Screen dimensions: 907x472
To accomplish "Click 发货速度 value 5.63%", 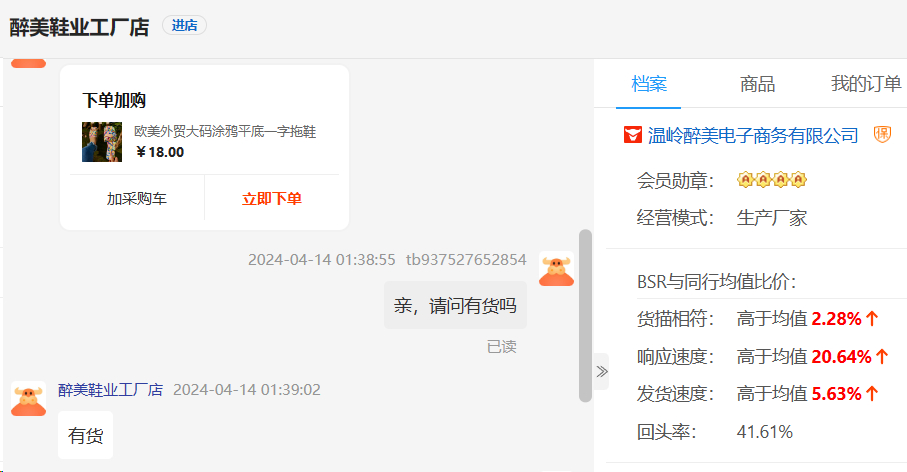I will [836, 394].
